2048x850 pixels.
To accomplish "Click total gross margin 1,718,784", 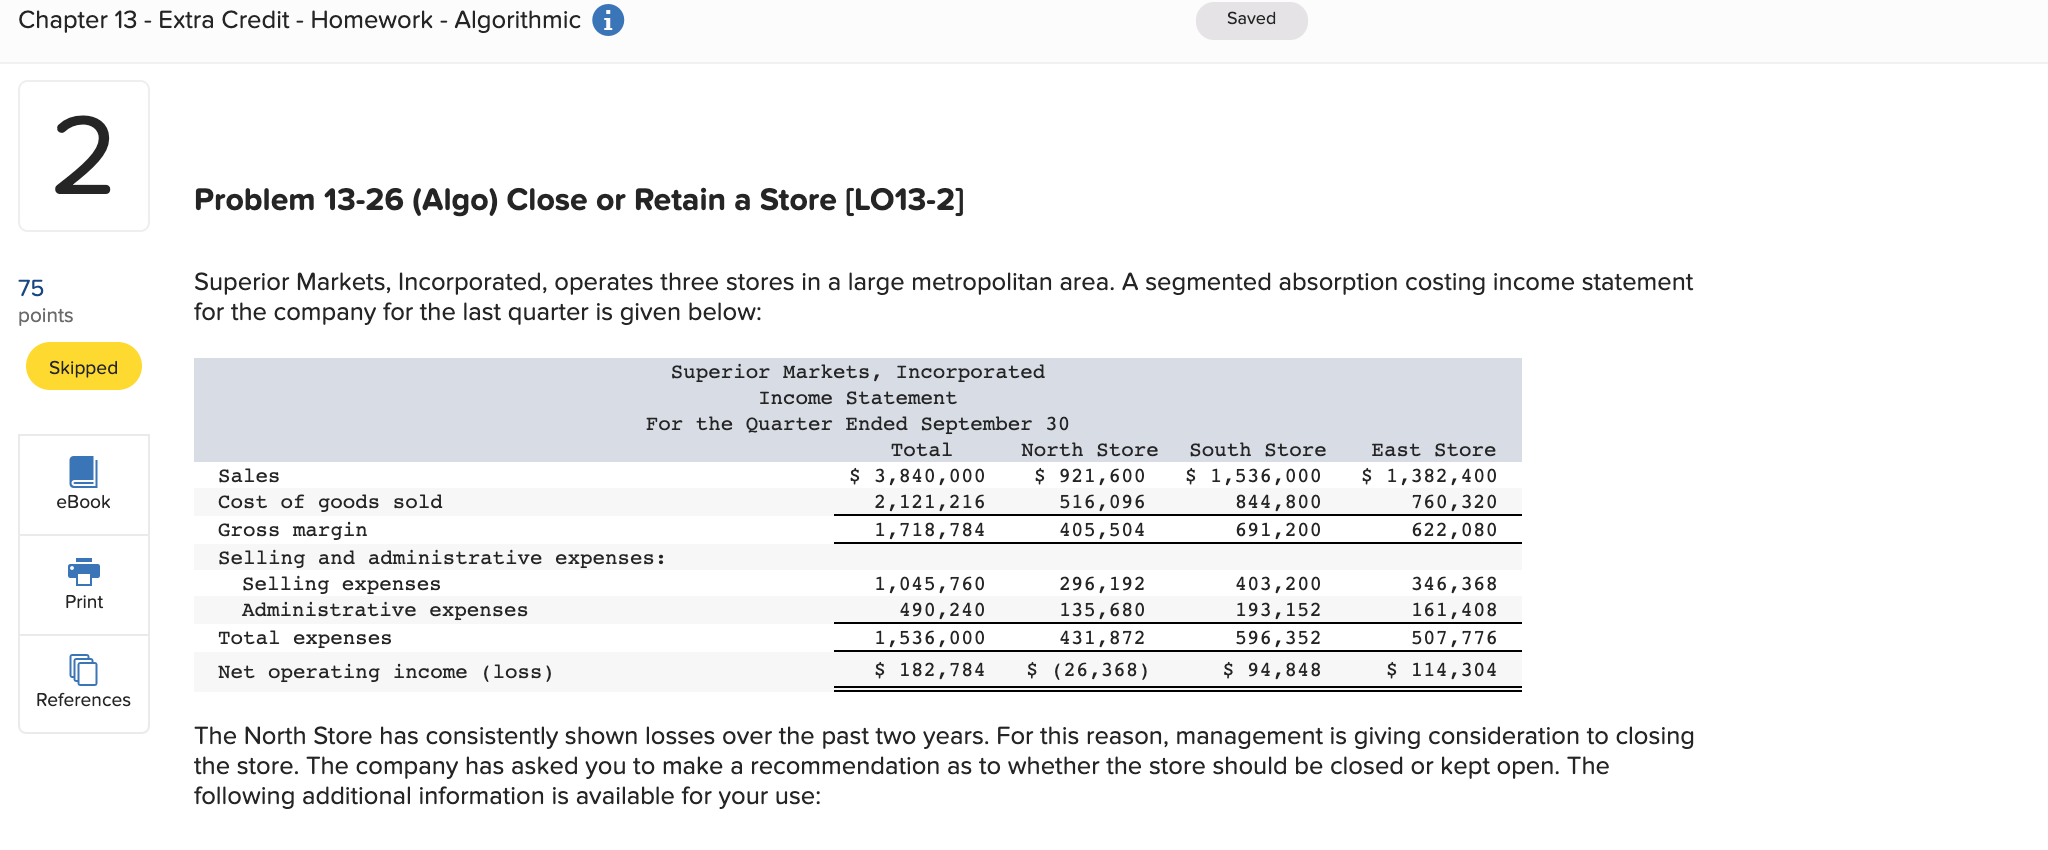I will click(930, 530).
